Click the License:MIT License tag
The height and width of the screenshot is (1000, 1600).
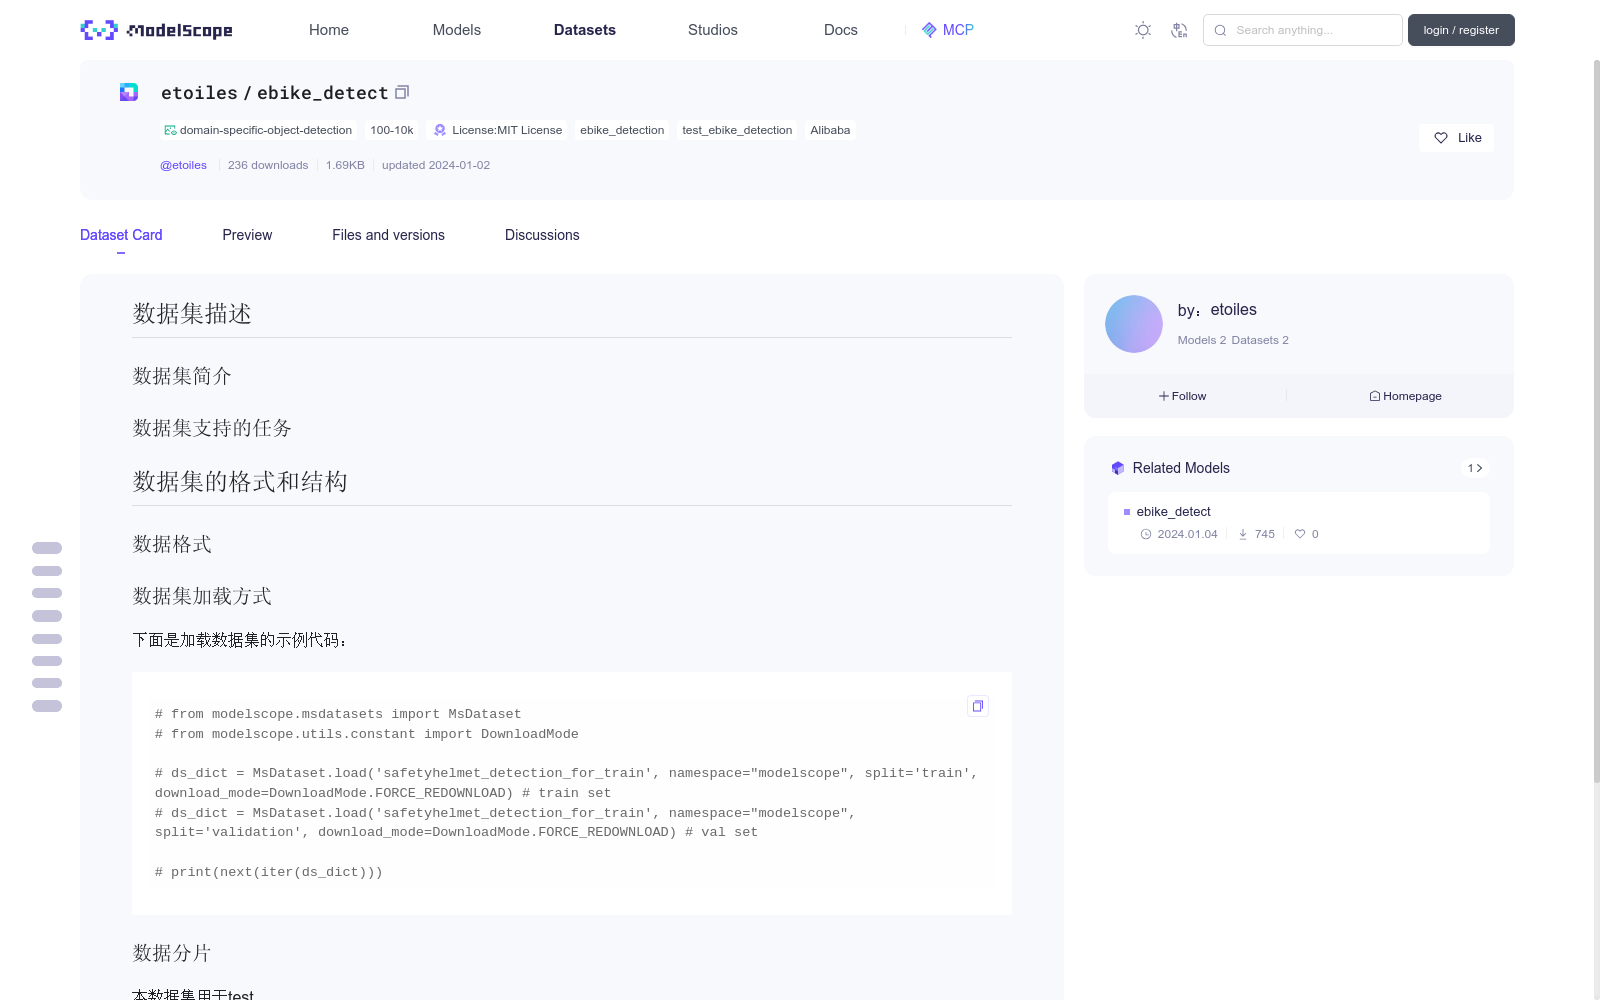point(497,130)
